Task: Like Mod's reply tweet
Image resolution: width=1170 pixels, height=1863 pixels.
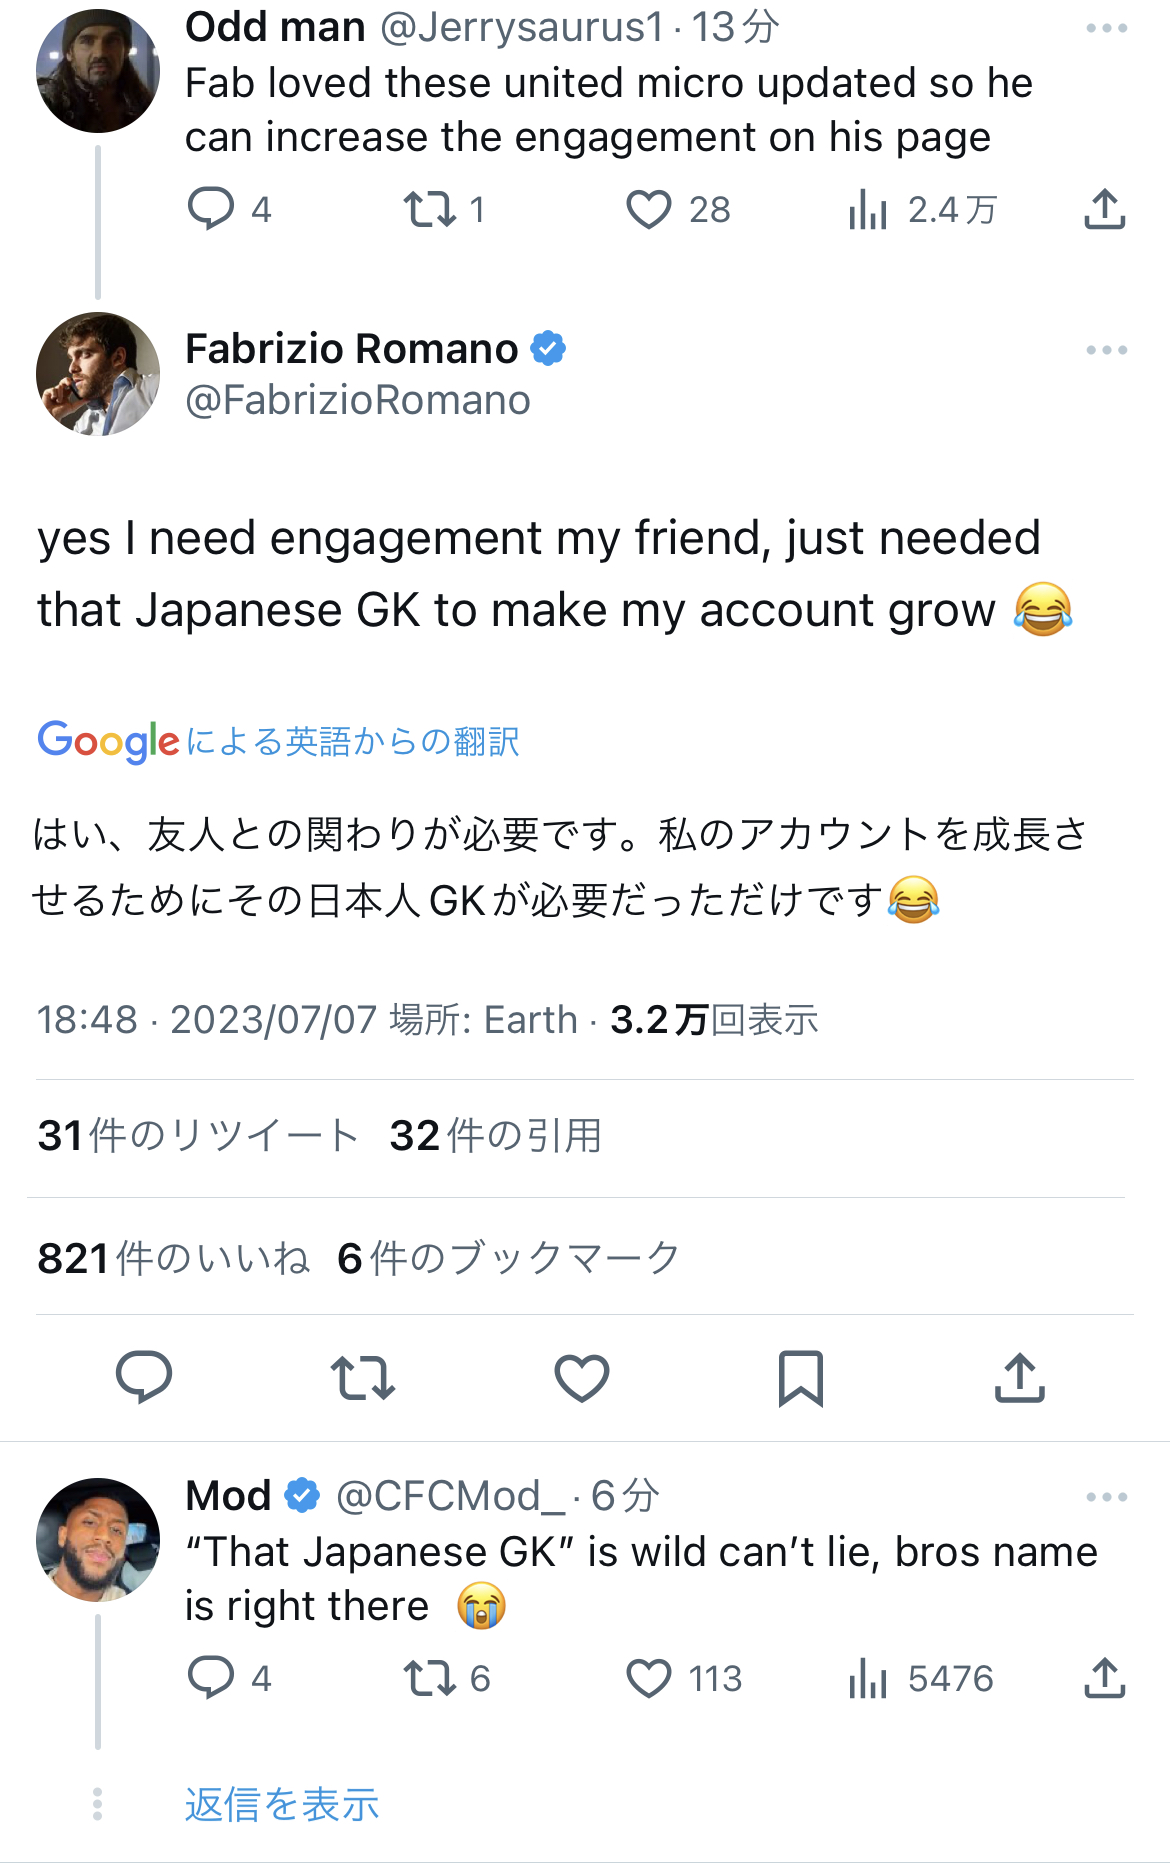Action: [649, 1678]
